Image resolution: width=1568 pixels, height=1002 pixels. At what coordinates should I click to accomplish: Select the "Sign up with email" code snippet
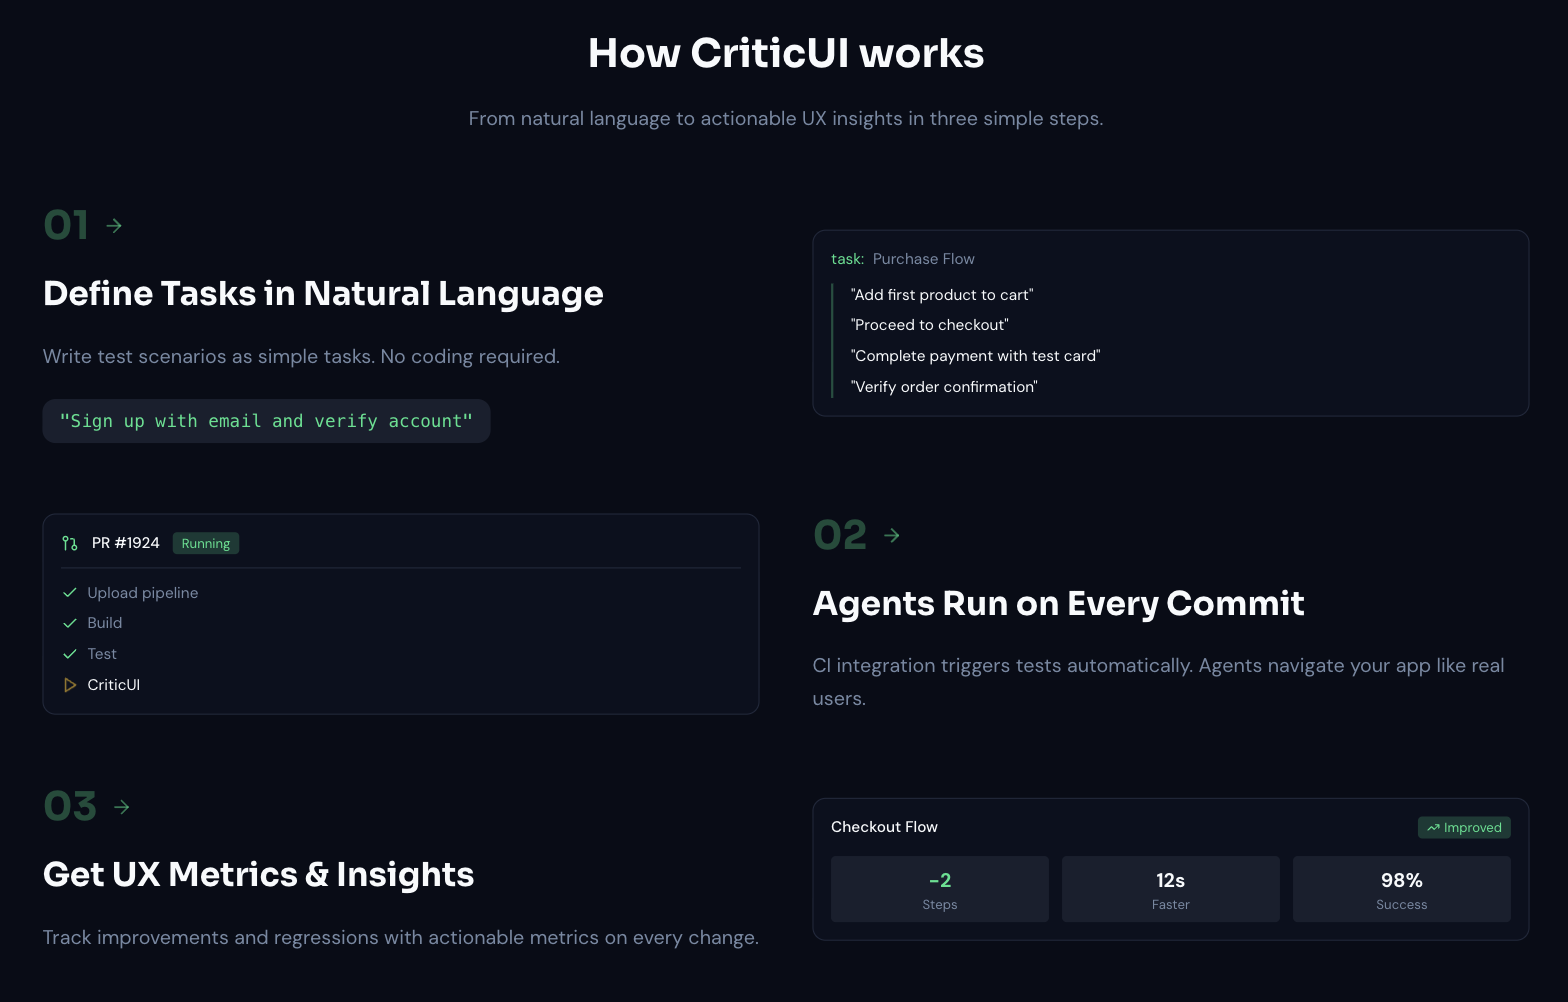[266, 421]
